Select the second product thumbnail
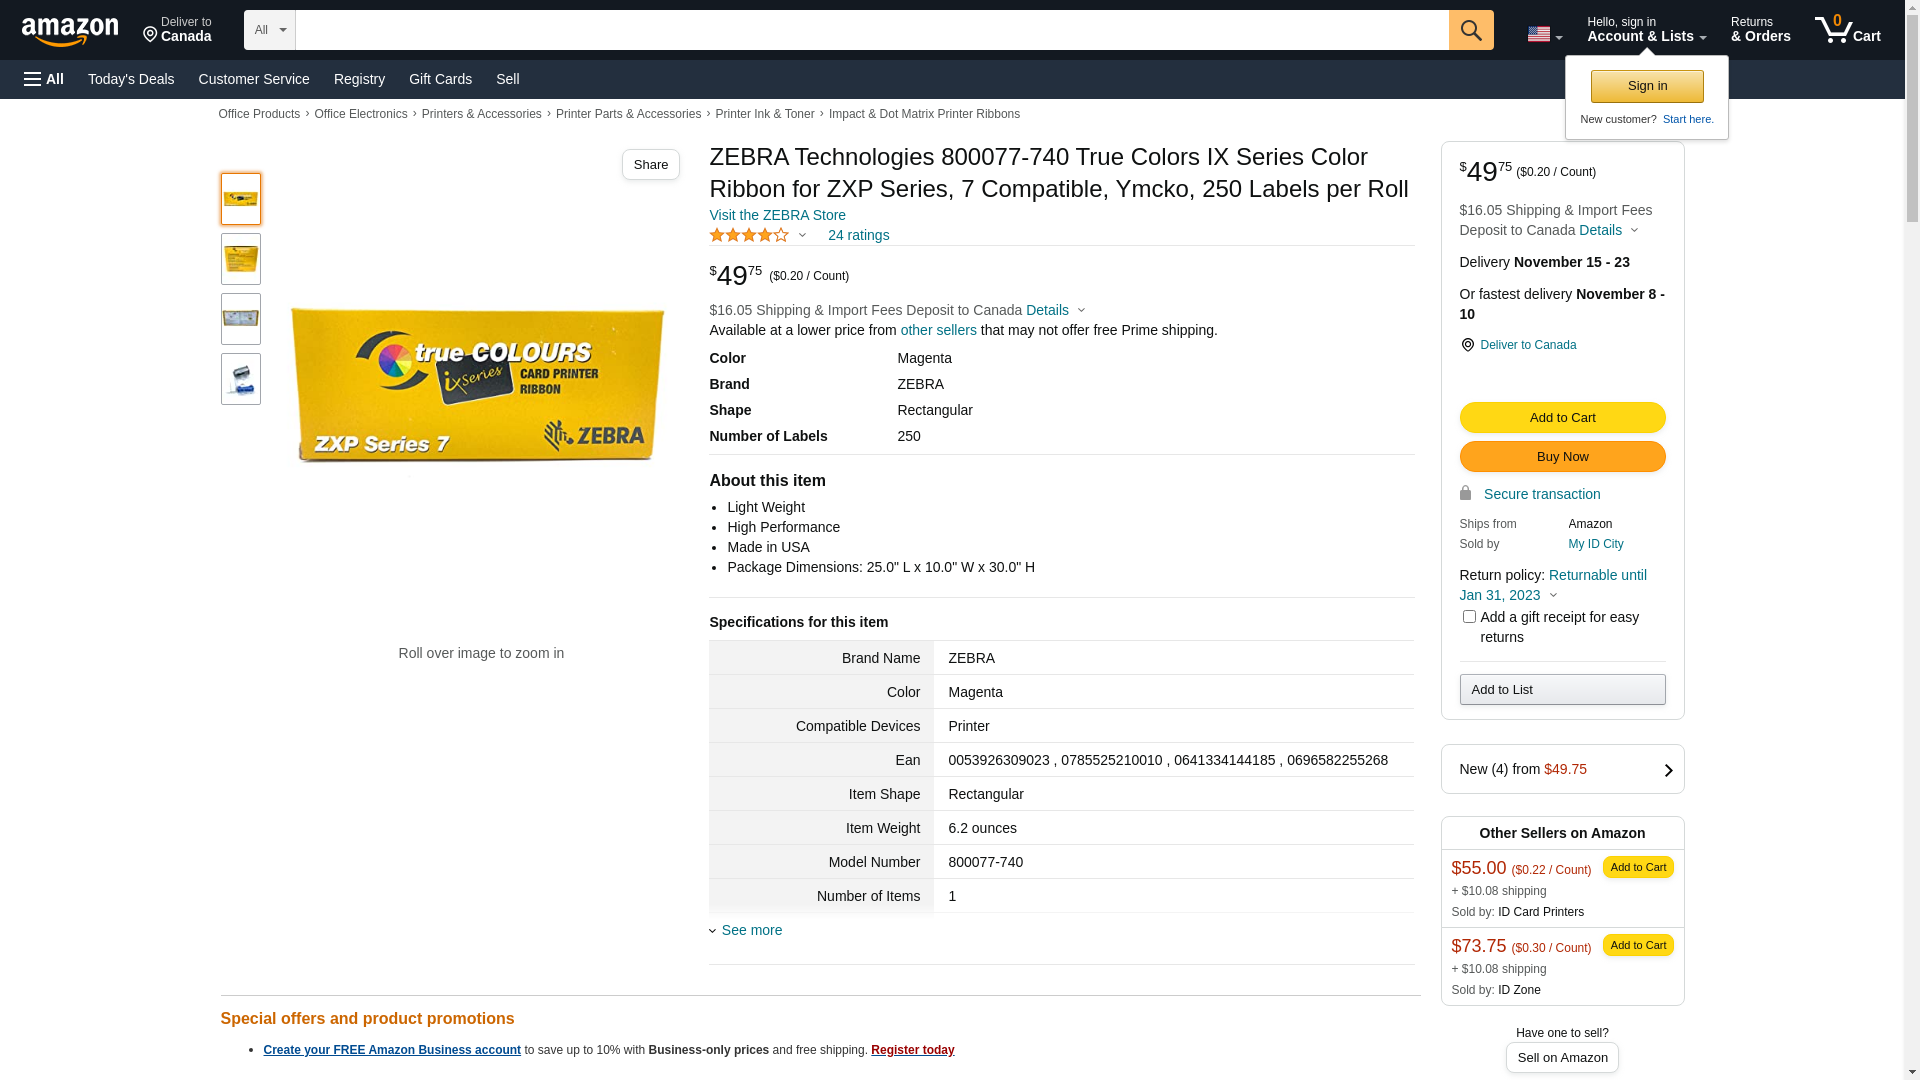 [241, 259]
